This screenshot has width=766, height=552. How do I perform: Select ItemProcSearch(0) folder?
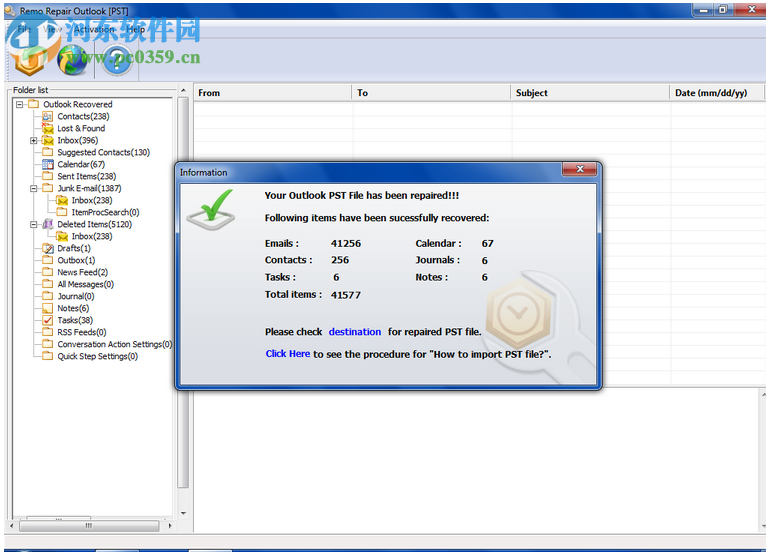click(x=106, y=212)
